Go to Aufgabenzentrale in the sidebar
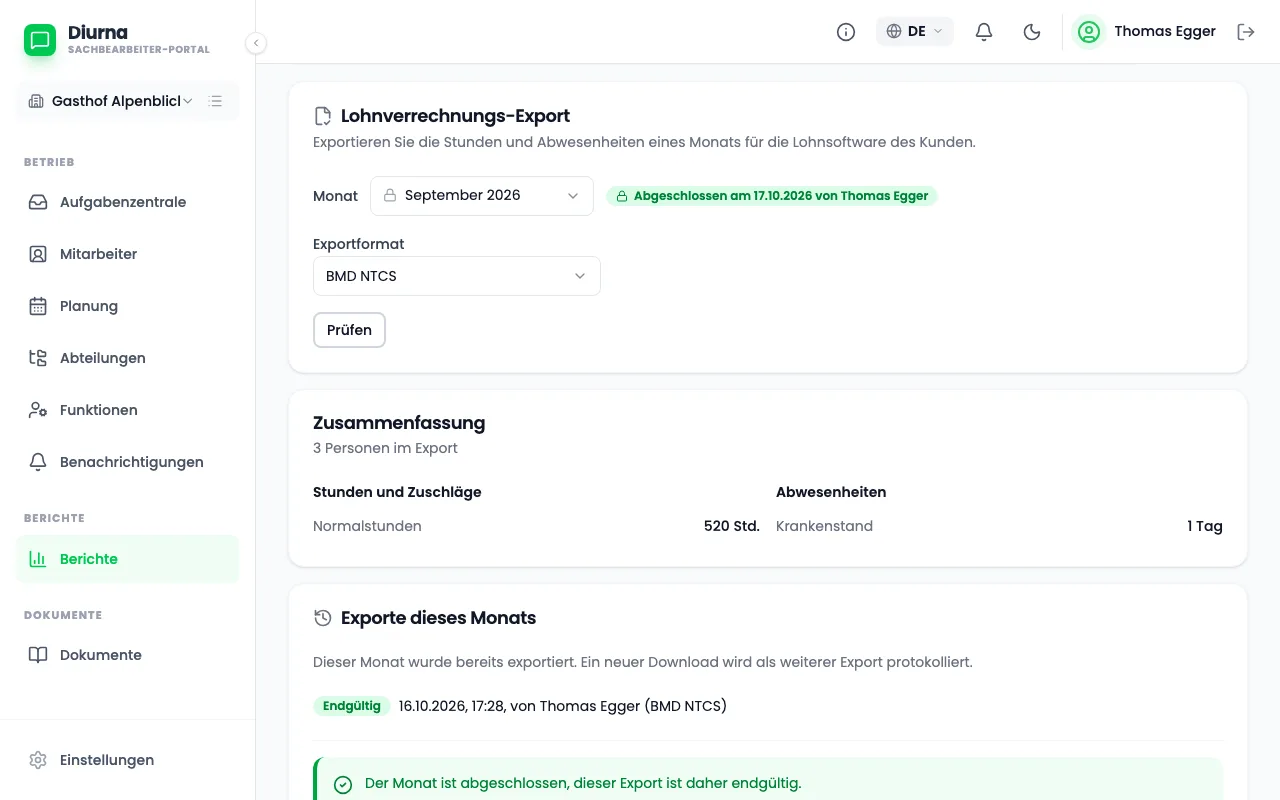Viewport: 1280px width, 800px height. [x=128, y=202]
